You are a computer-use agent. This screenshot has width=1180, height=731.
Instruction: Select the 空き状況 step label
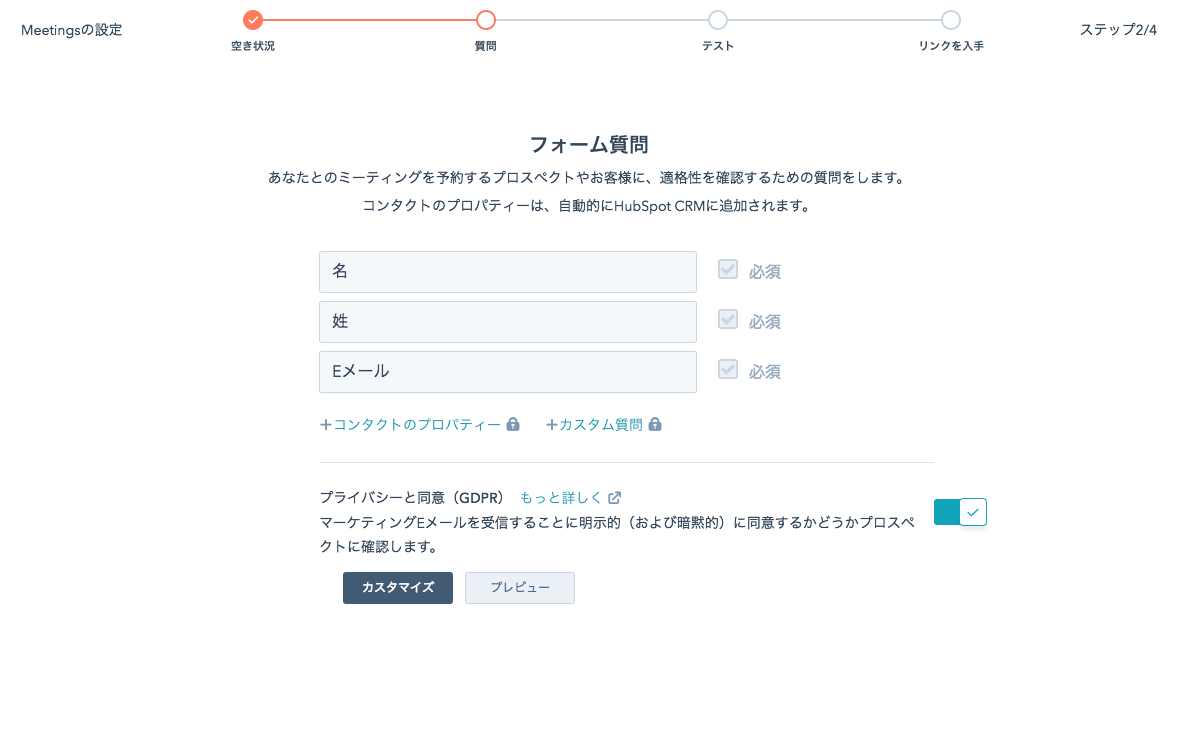pyautogui.click(x=253, y=46)
